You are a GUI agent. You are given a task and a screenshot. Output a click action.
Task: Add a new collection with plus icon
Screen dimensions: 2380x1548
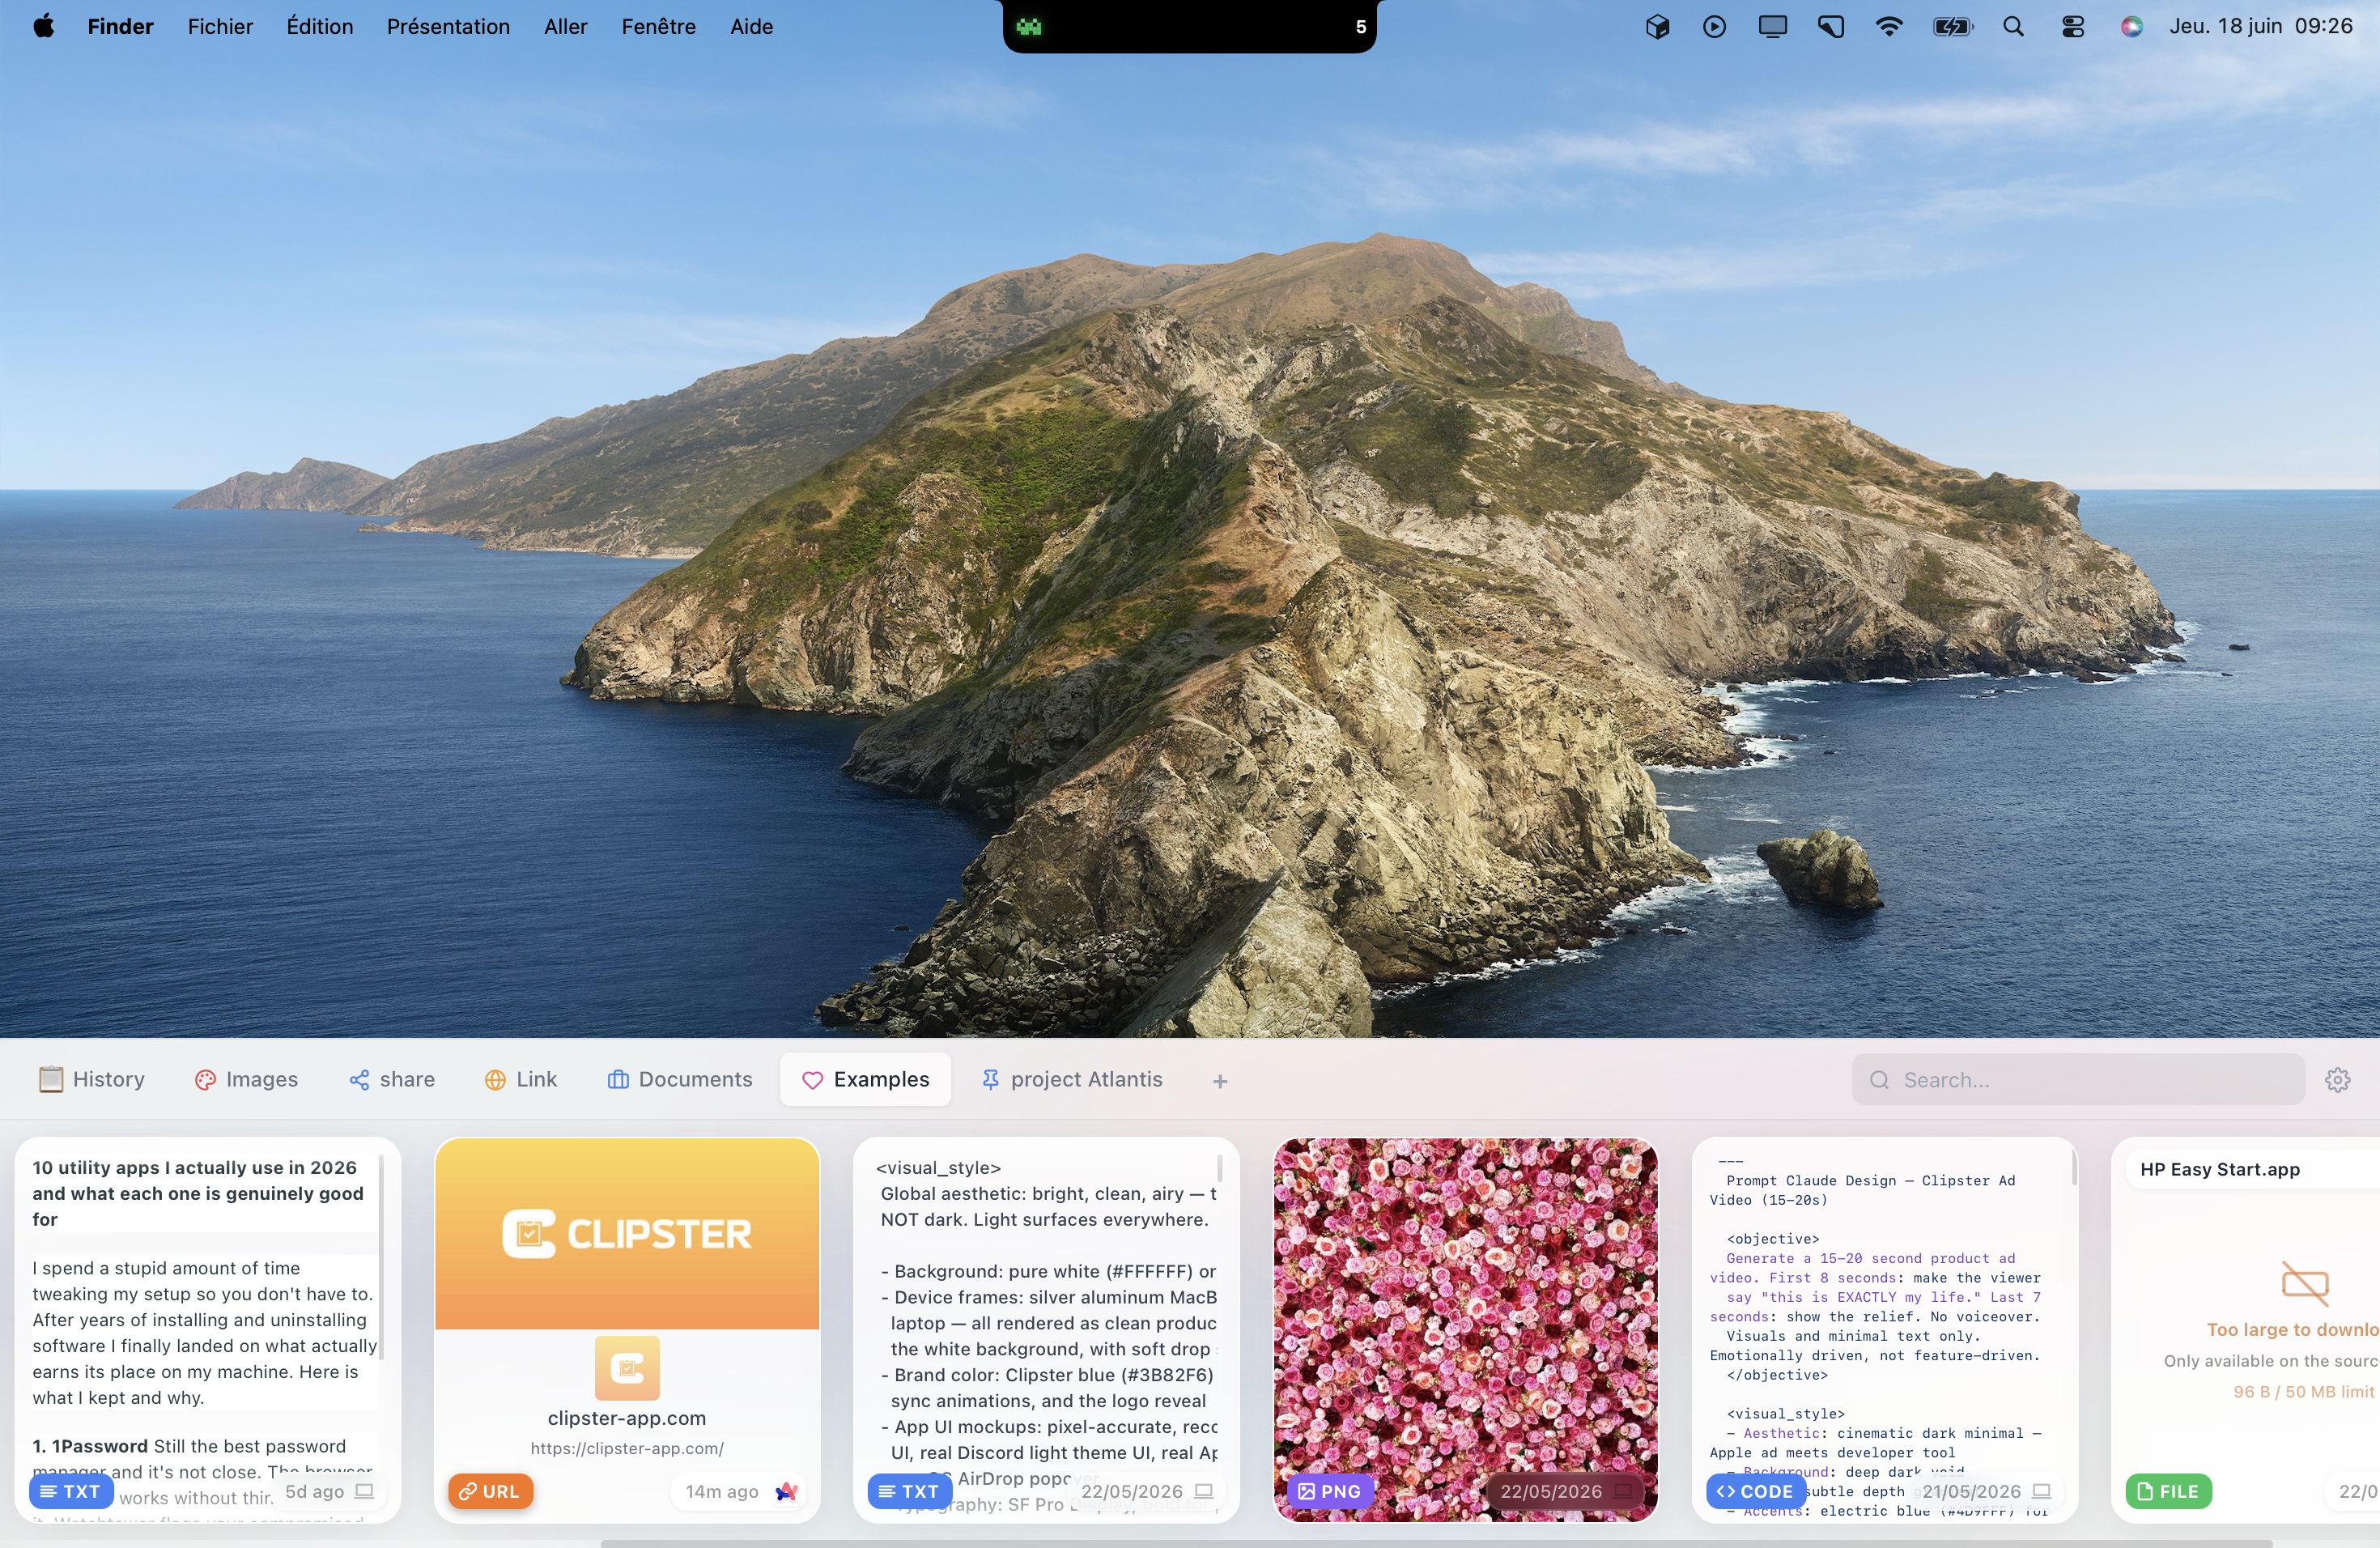pos(1219,1081)
